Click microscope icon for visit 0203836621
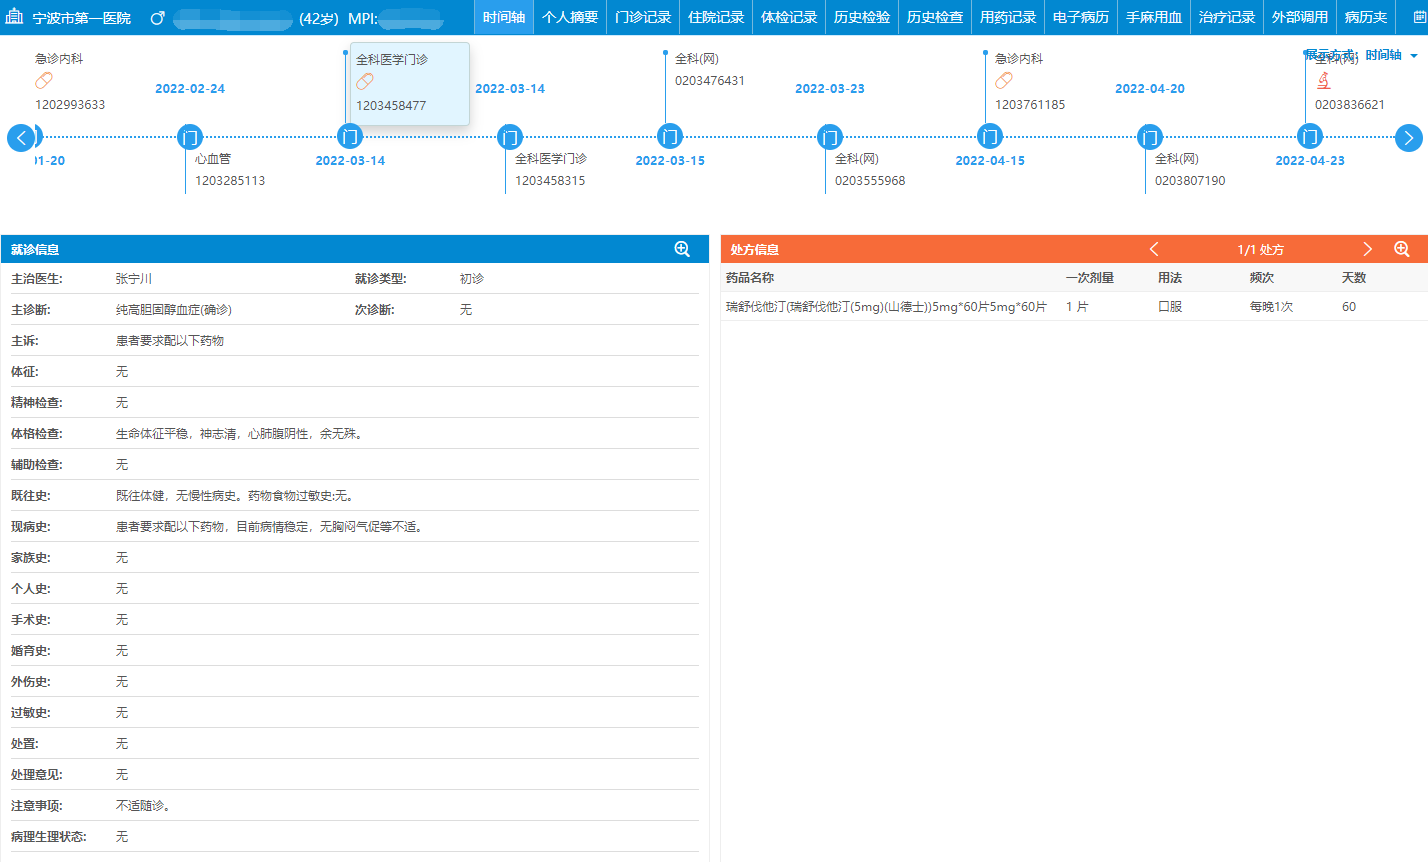This screenshot has width=1428, height=862. [x=1324, y=82]
